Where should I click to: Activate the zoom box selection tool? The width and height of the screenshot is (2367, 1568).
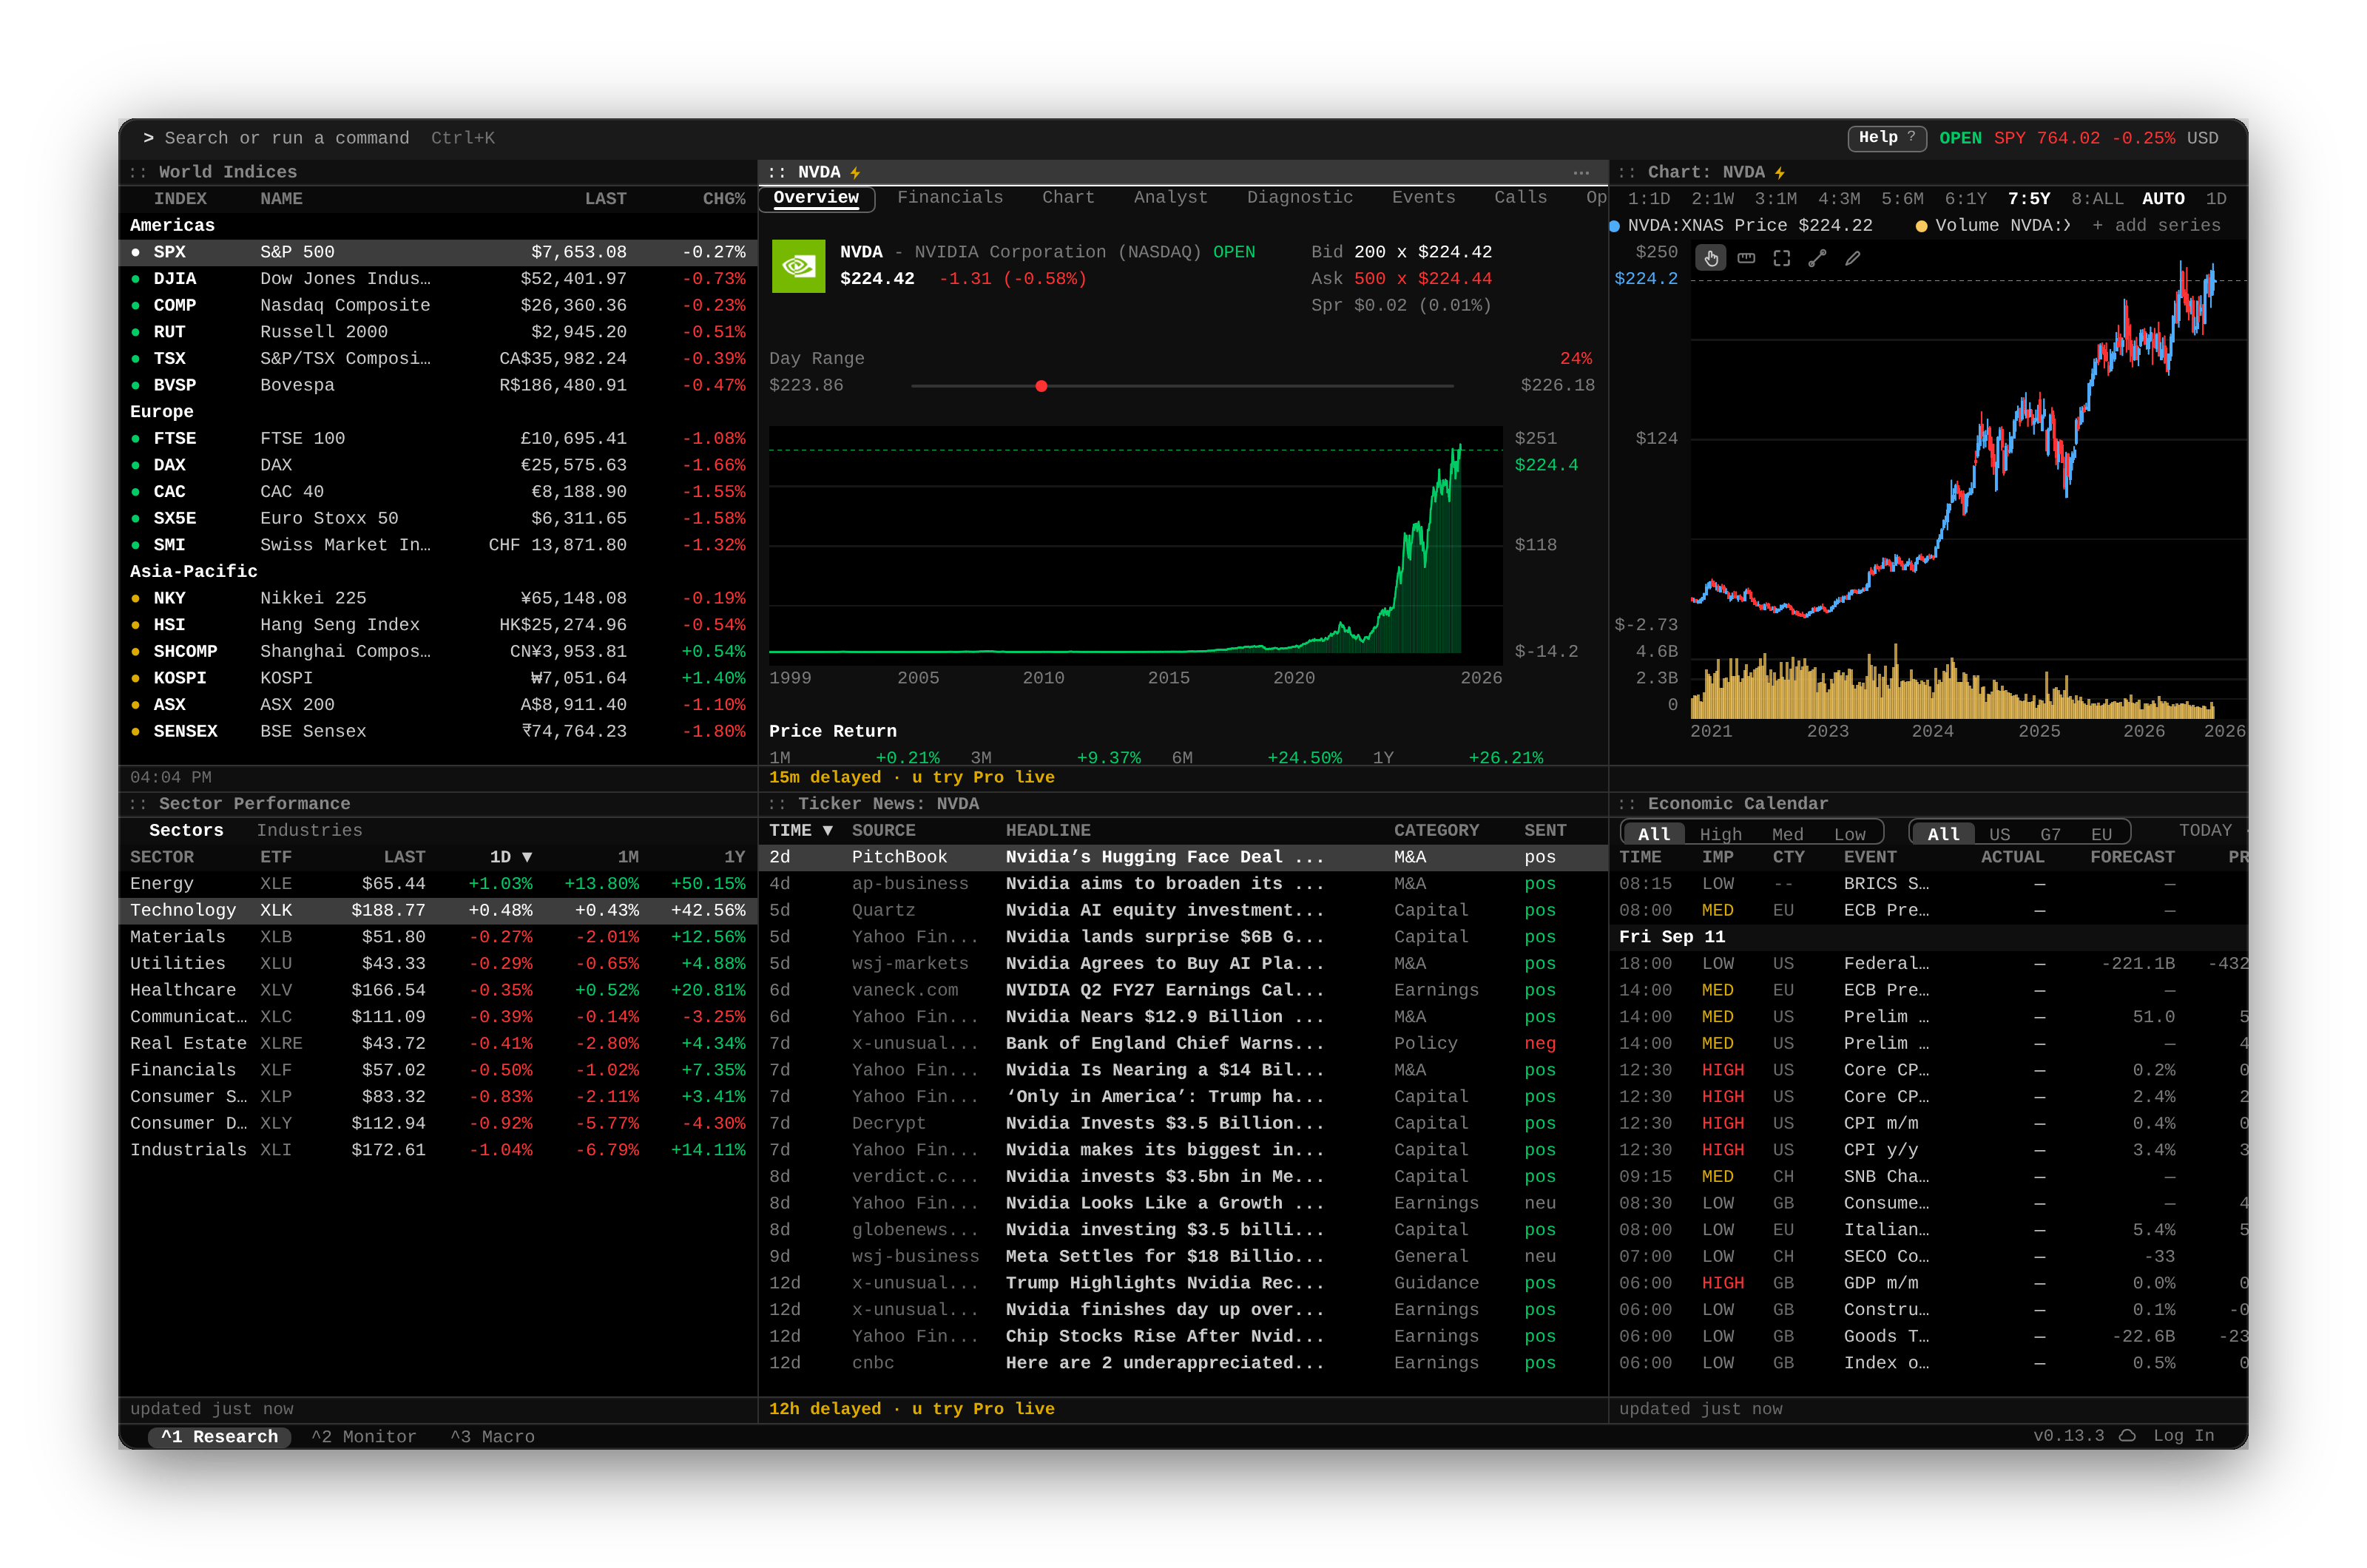1781,259
